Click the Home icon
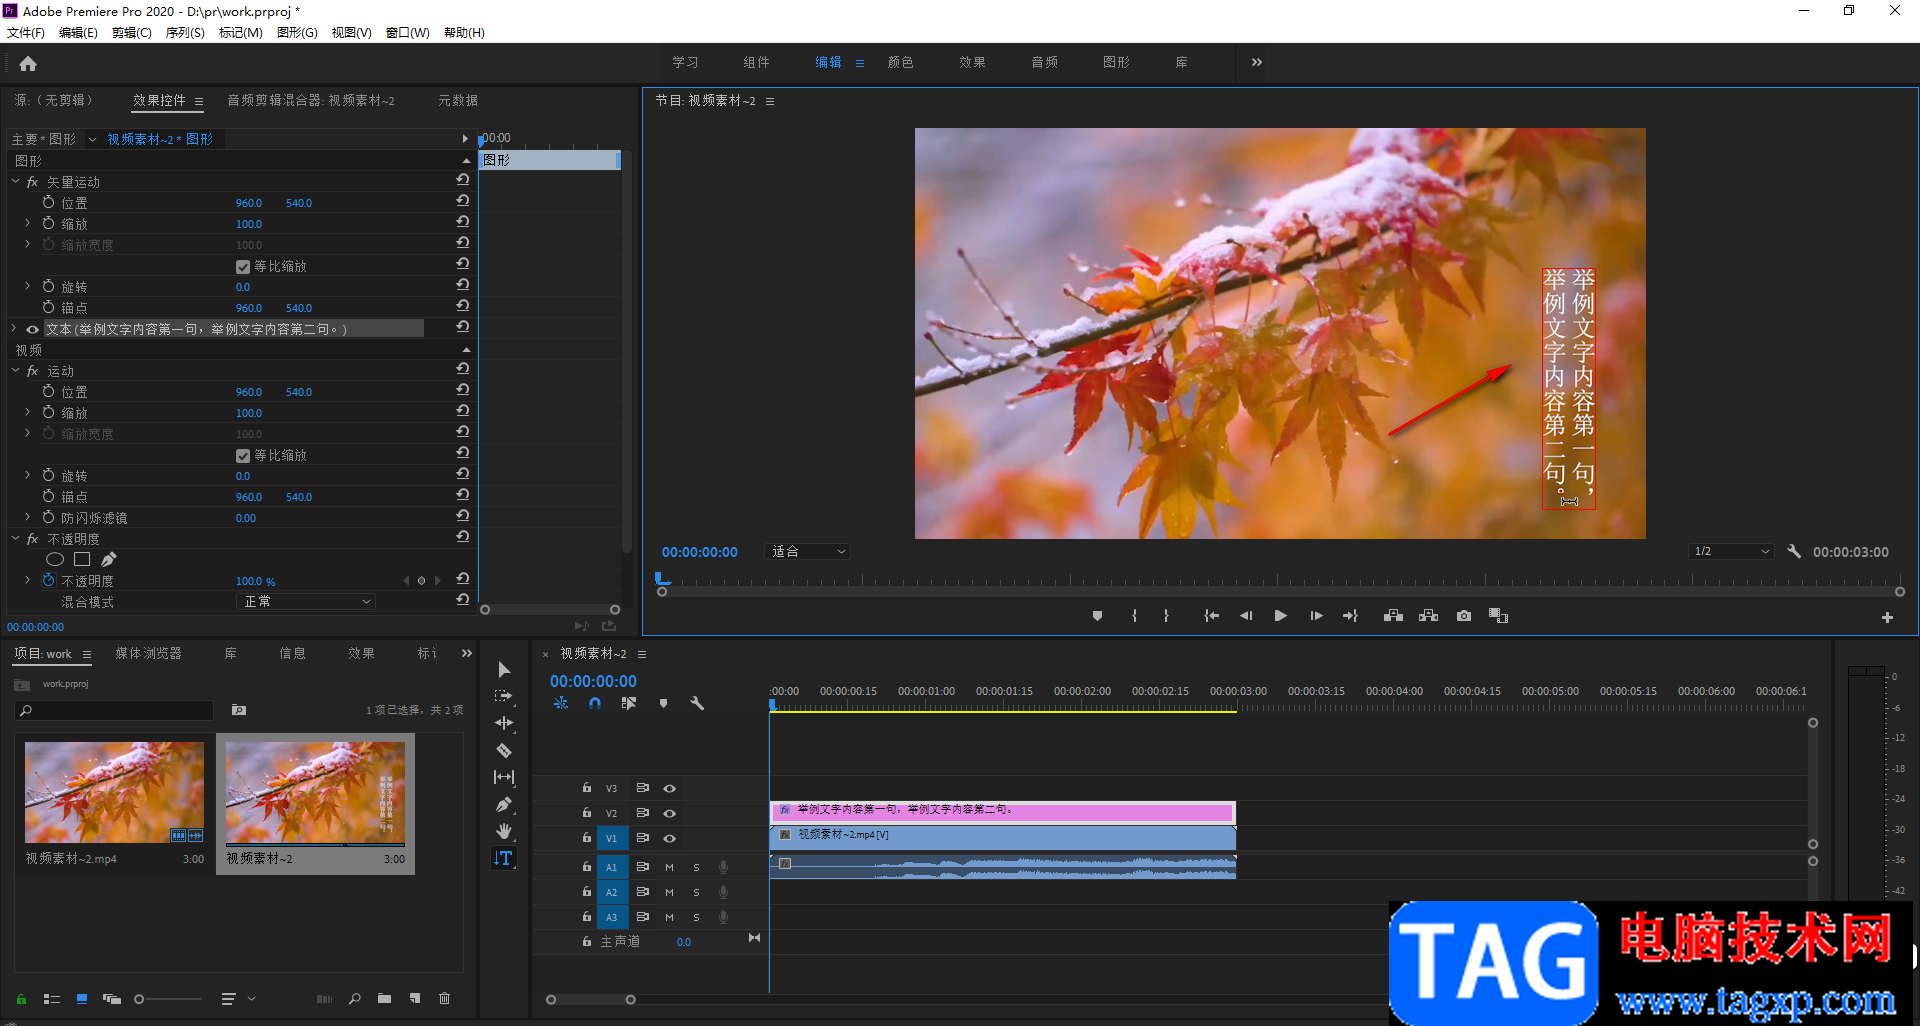This screenshot has width=1920, height=1026. click(x=28, y=64)
